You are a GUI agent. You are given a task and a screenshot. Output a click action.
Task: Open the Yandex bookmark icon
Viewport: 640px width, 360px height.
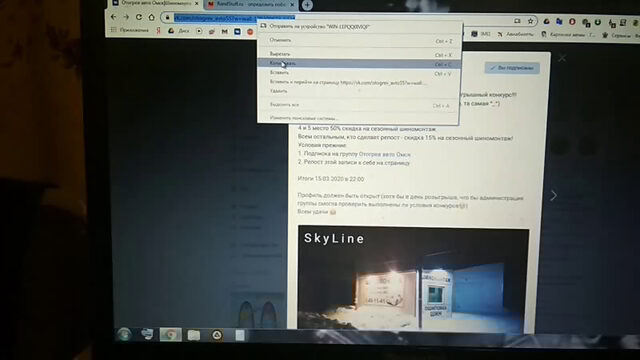click(x=158, y=31)
